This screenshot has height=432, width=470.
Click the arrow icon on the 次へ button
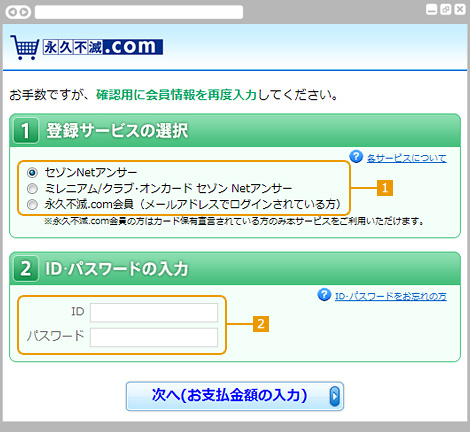pyautogui.click(x=334, y=396)
